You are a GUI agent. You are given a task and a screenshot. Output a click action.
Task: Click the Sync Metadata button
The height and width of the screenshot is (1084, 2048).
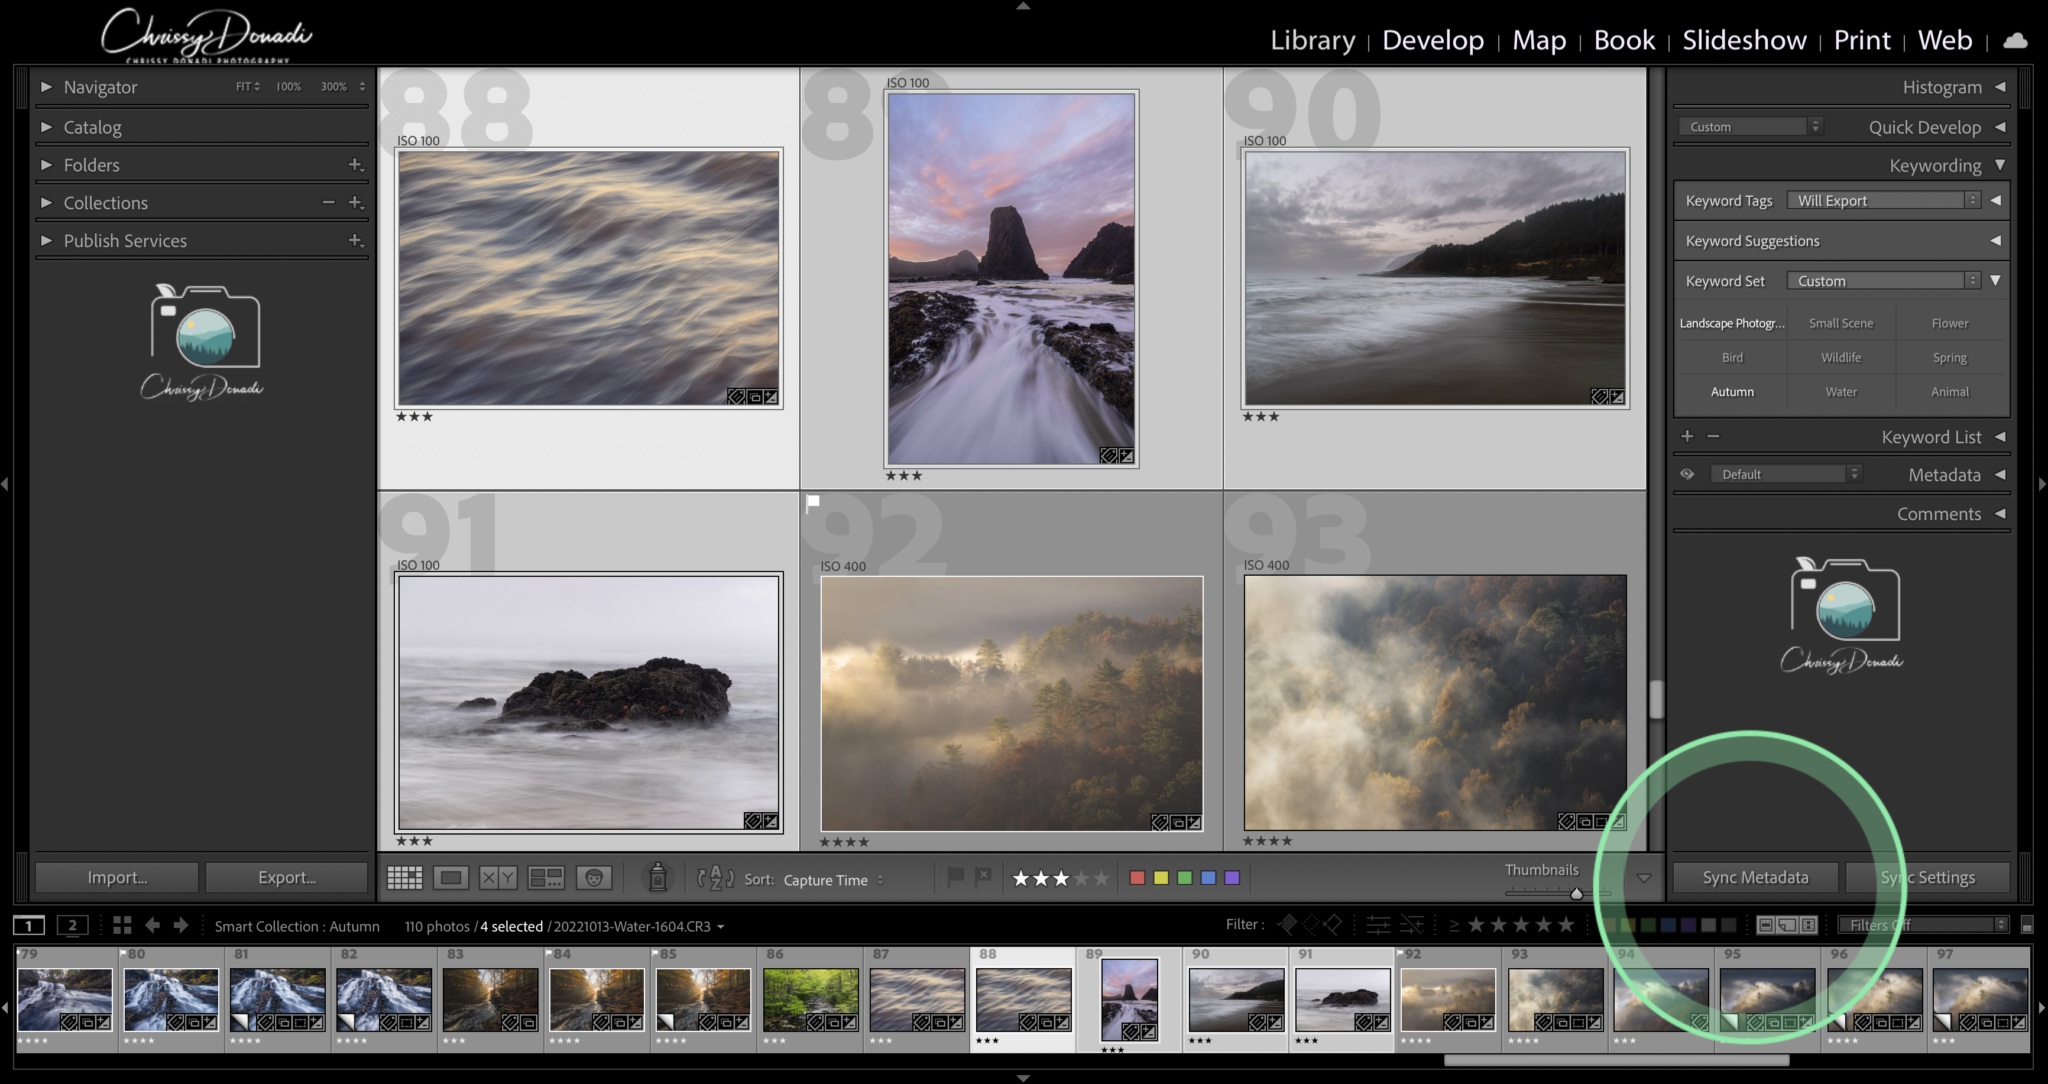click(x=1755, y=877)
